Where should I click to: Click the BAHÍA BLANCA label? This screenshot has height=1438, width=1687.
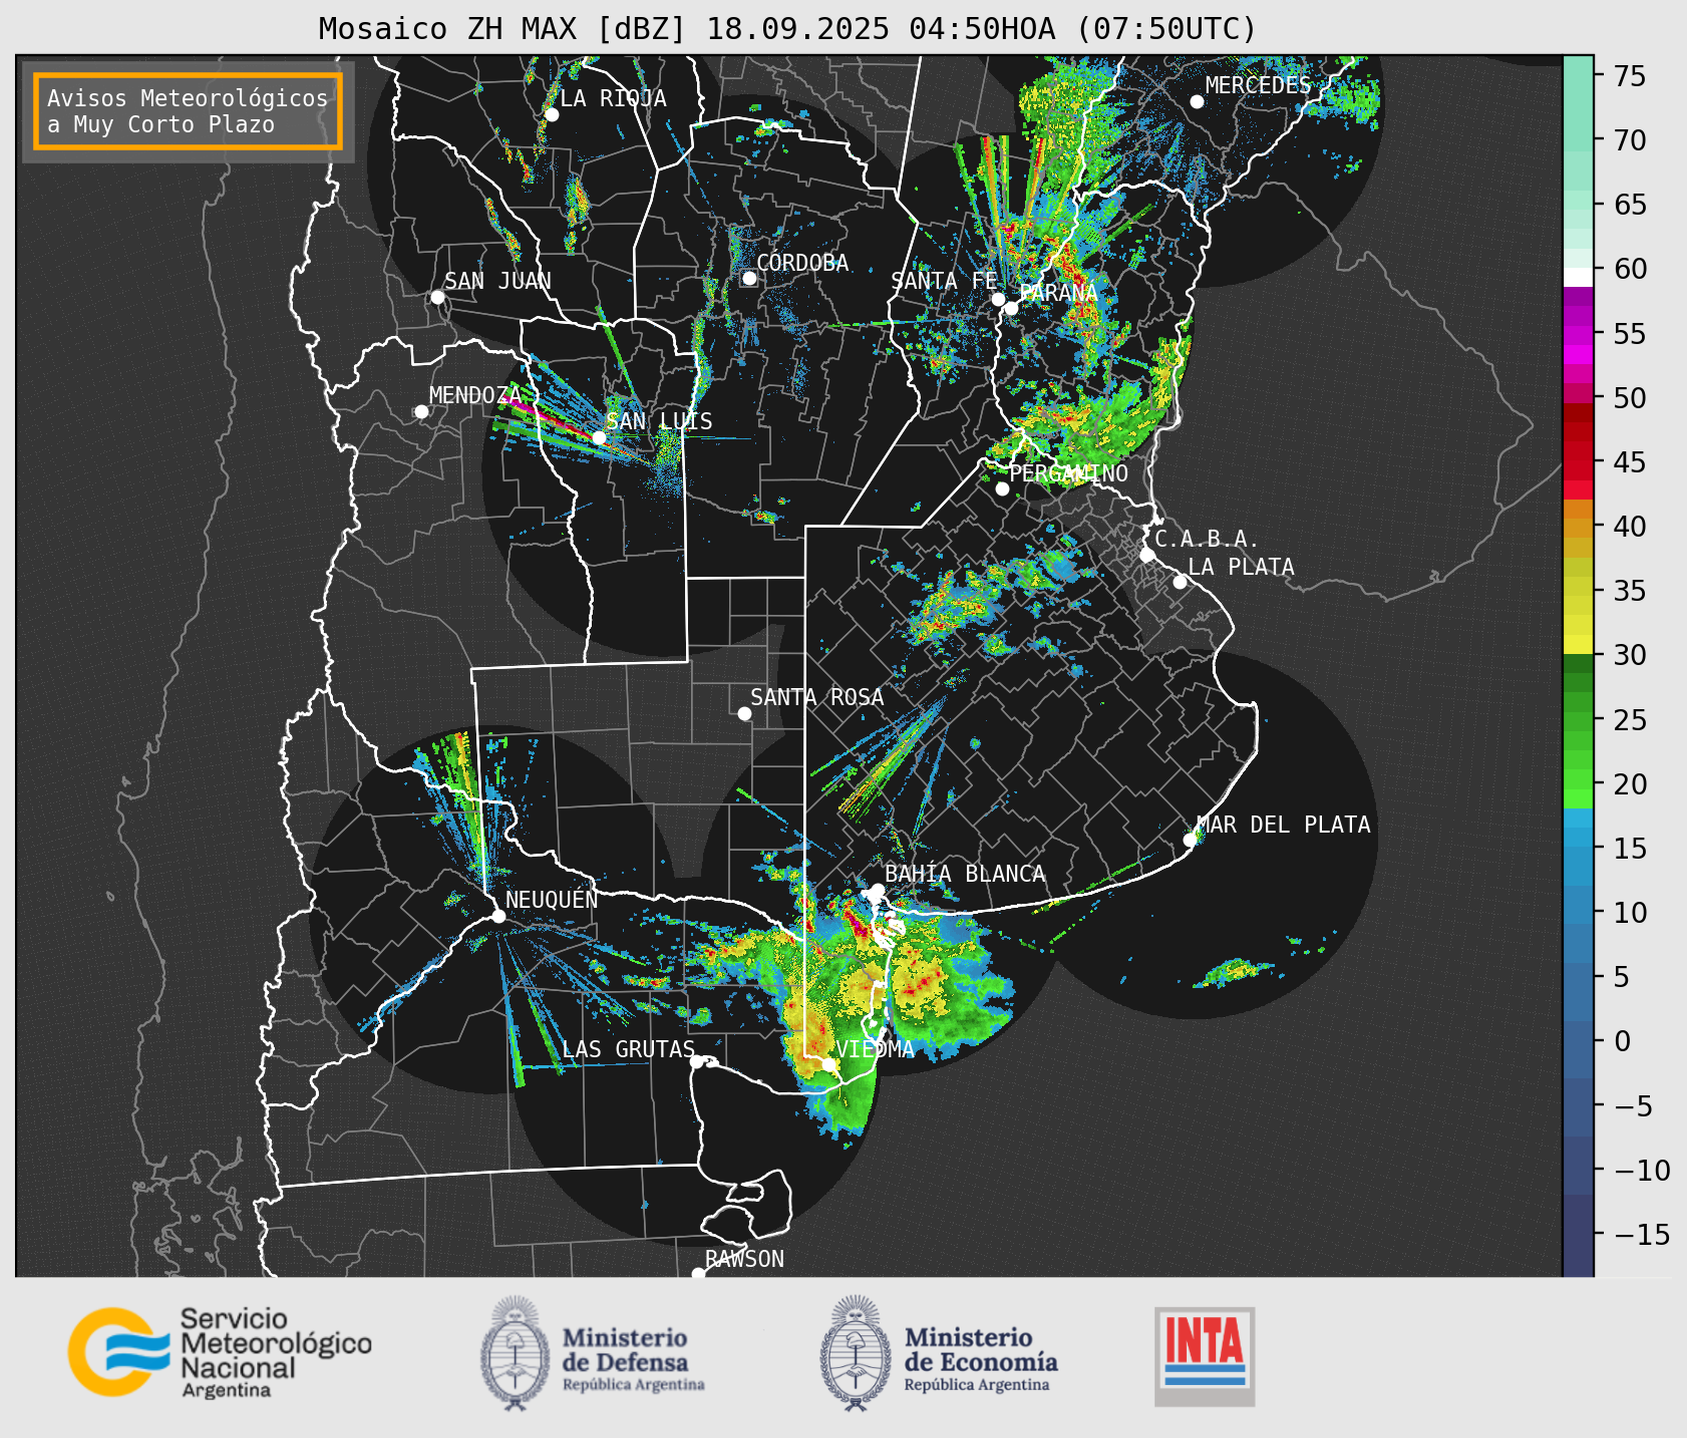click(965, 874)
